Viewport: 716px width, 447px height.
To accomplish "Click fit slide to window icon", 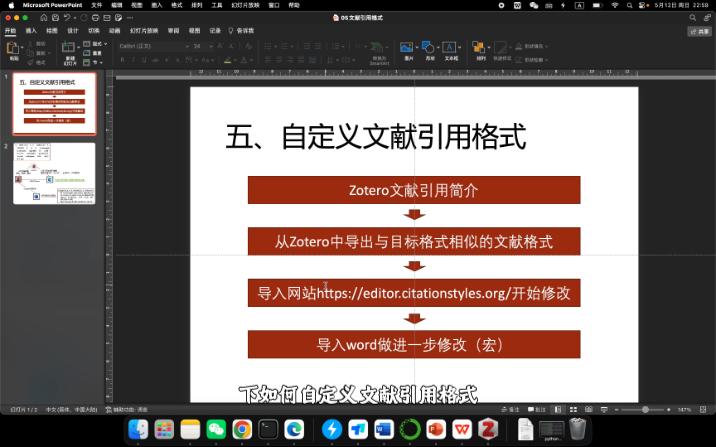I will point(703,410).
